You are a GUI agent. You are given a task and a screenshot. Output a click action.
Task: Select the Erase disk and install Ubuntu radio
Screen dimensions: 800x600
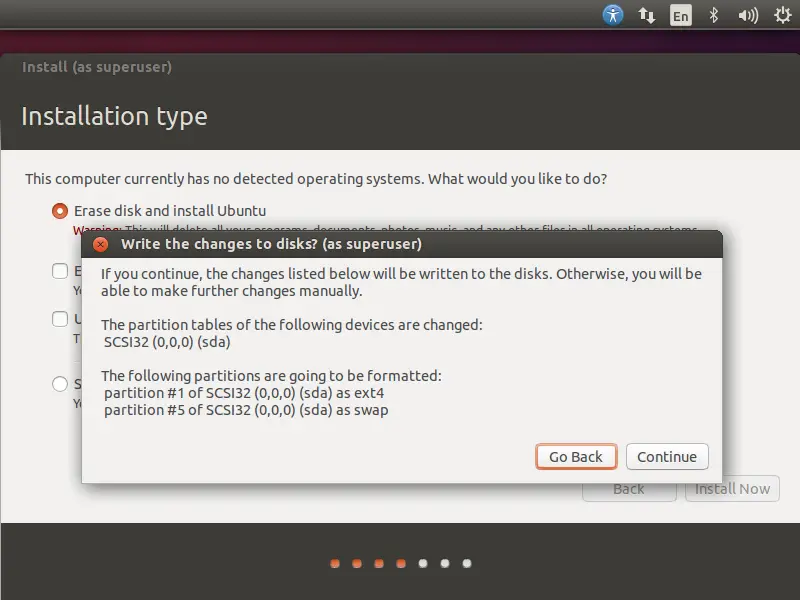click(x=60, y=211)
